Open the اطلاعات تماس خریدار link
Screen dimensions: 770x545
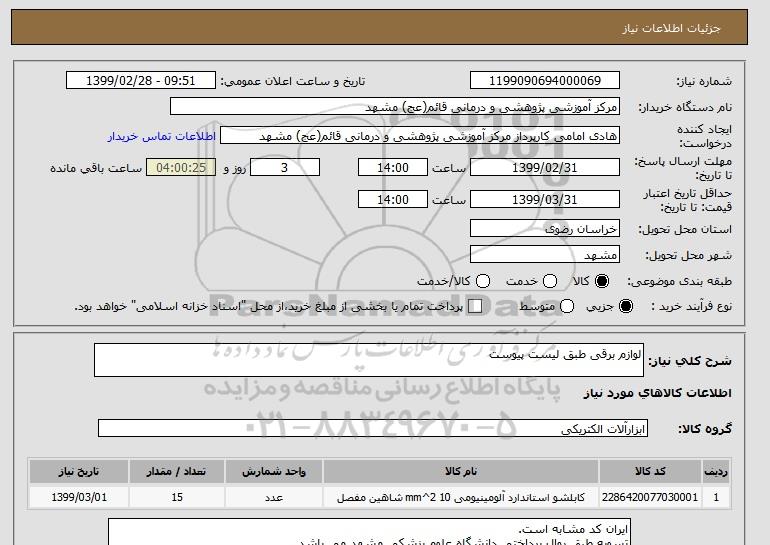(x=162, y=136)
